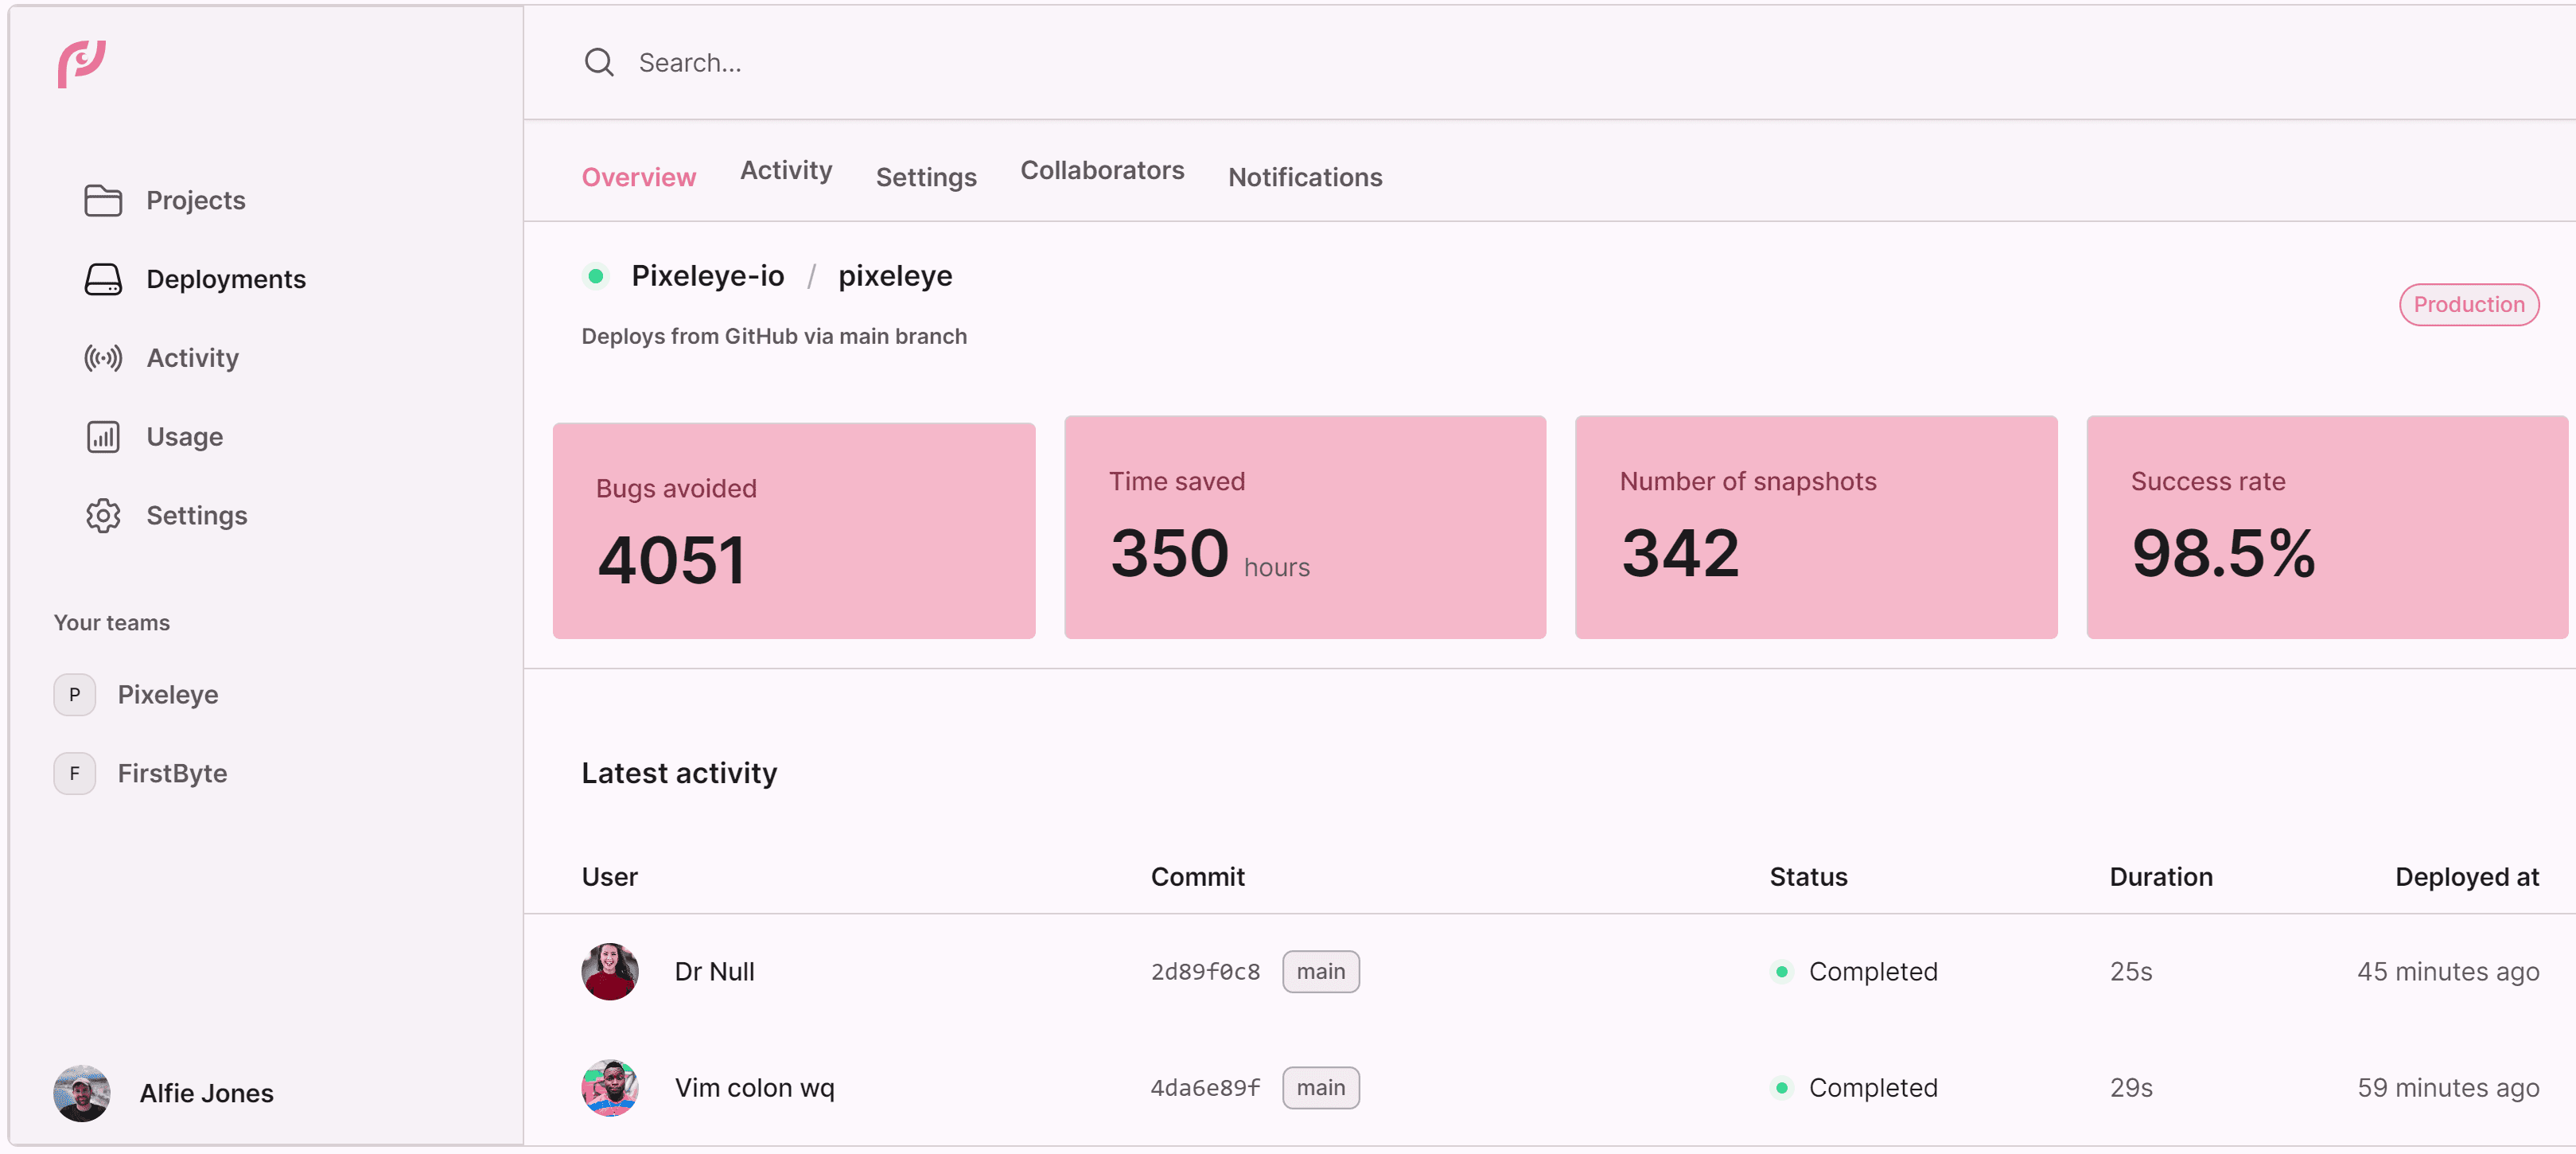Click main branch tag for commit 2d89f0c8
The width and height of the screenshot is (2576, 1154).
pyautogui.click(x=1320, y=972)
